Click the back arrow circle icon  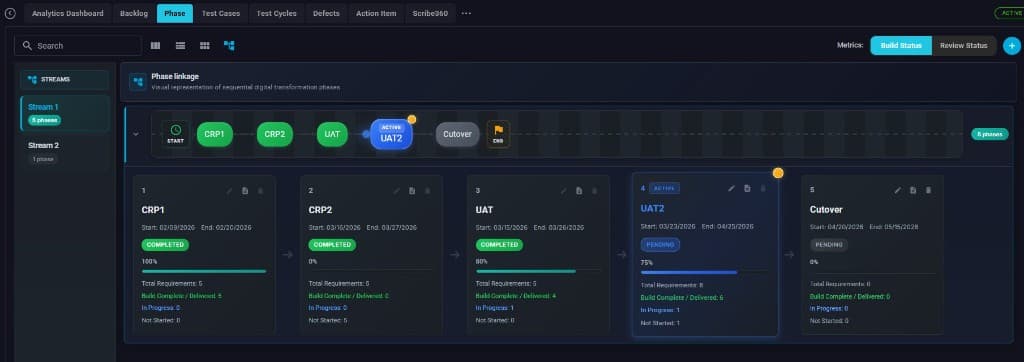click(10, 13)
